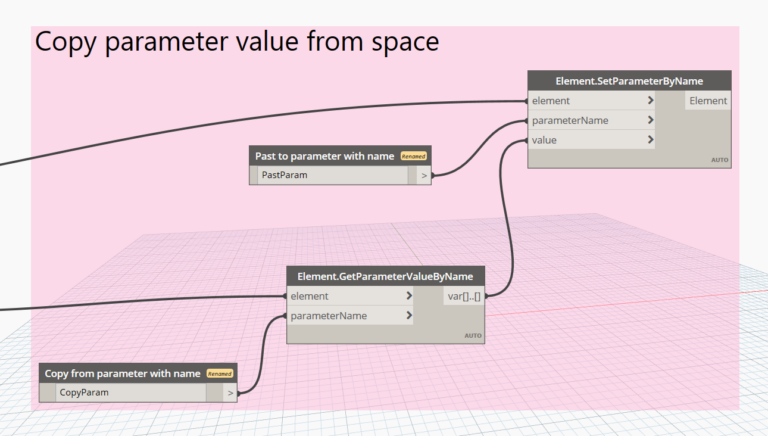Click the Element output port of SetParameterByName
Screen dimensions: 768x436
point(708,100)
